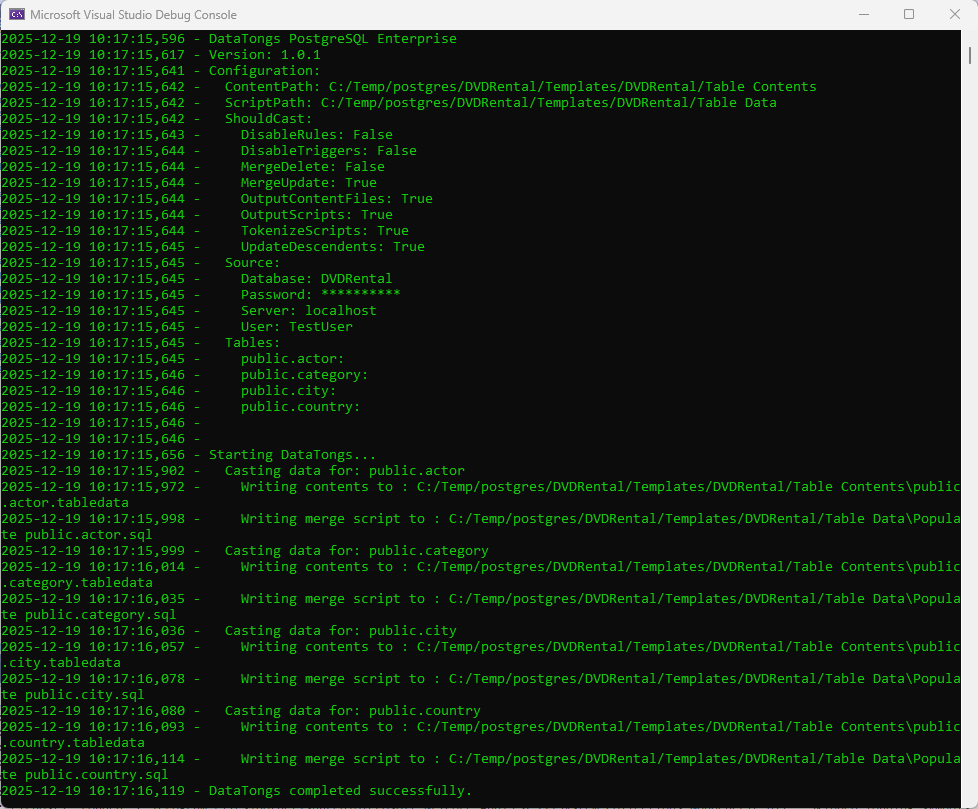This screenshot has height=809, width=978.
Task: Click the 'MergeUpdate: True' setting line
Action: click(300, 182)
